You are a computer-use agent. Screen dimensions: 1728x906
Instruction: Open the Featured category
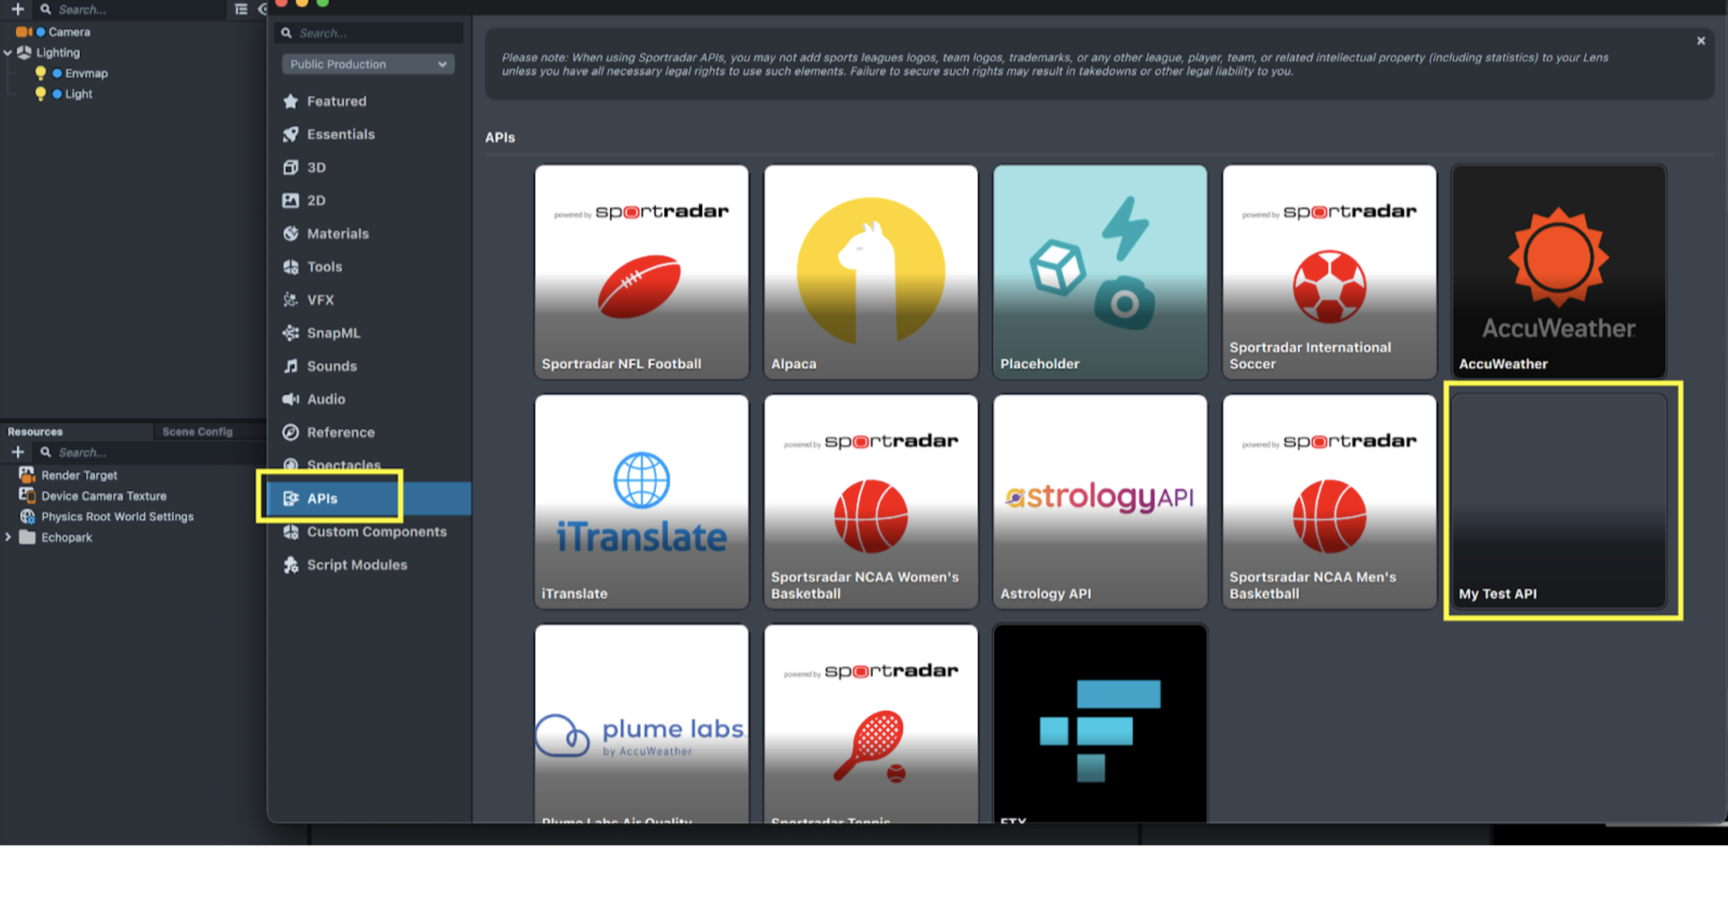point(336,101)
